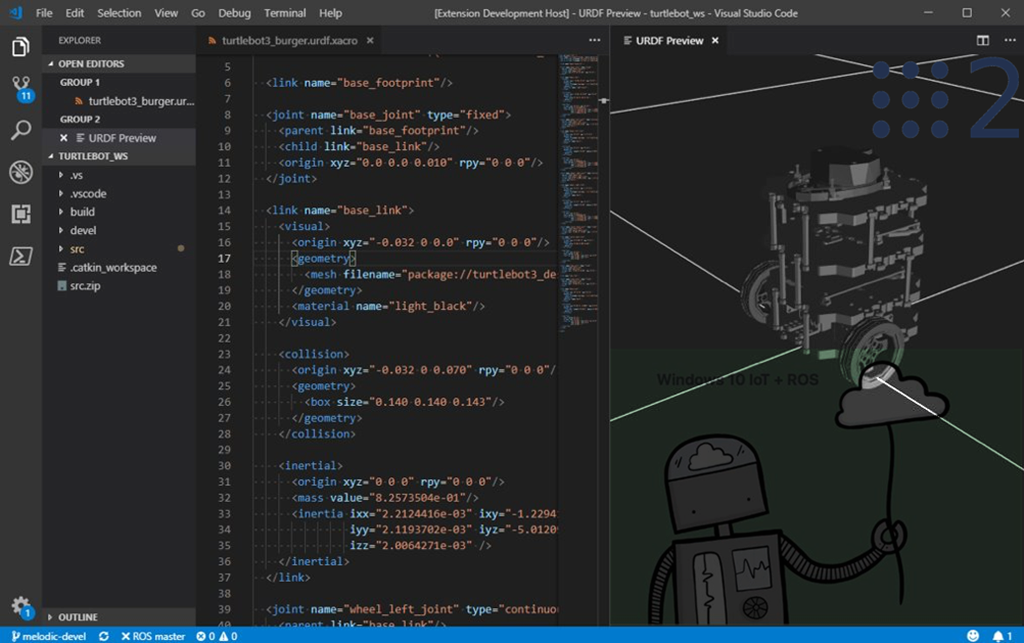The height and width of the screenshot is (643, 1024).
Task: Open URDF Preview More Actions ellipsis
Action: point(1010,40)
